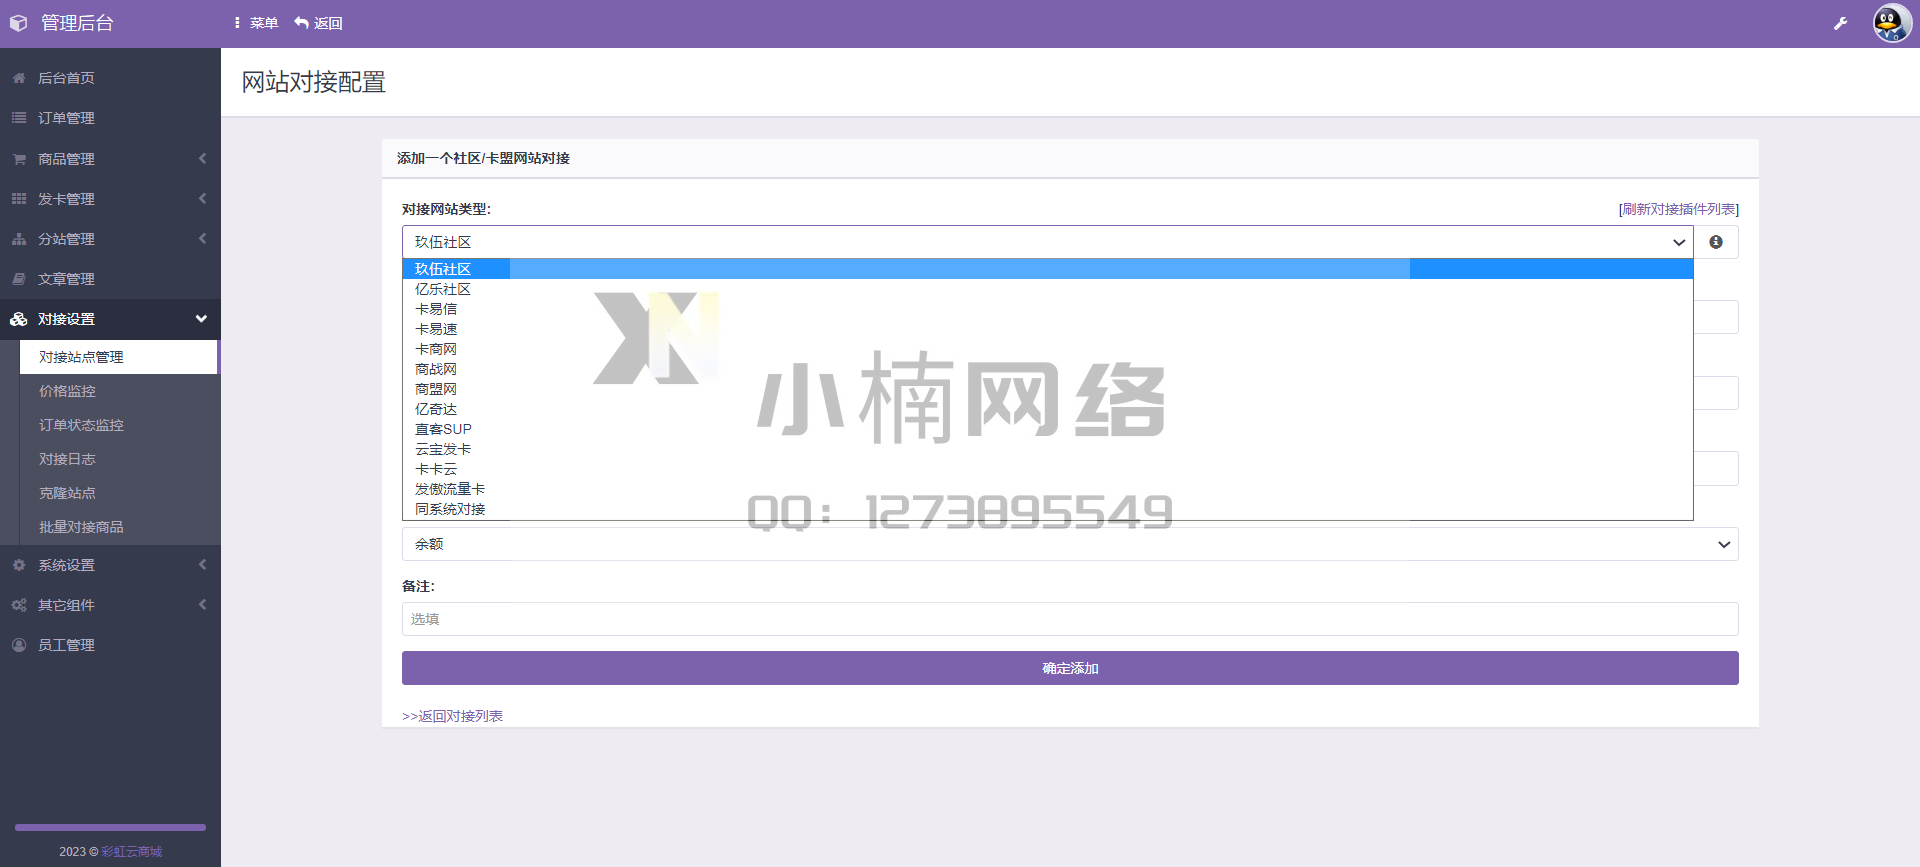This screenshot has width=1920, height=867.
Task: Select 玖伍社区 option in the list
Action: [x=1047, y=269]
